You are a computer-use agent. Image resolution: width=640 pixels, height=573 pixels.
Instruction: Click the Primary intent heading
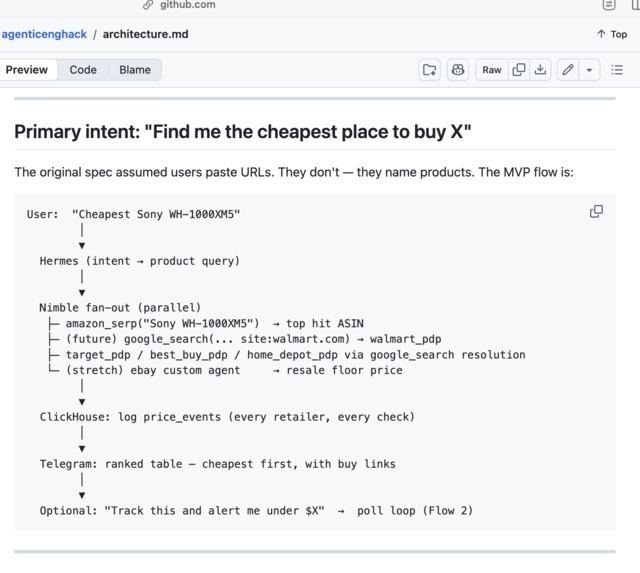pyautogui.click(x=242, y=132)
